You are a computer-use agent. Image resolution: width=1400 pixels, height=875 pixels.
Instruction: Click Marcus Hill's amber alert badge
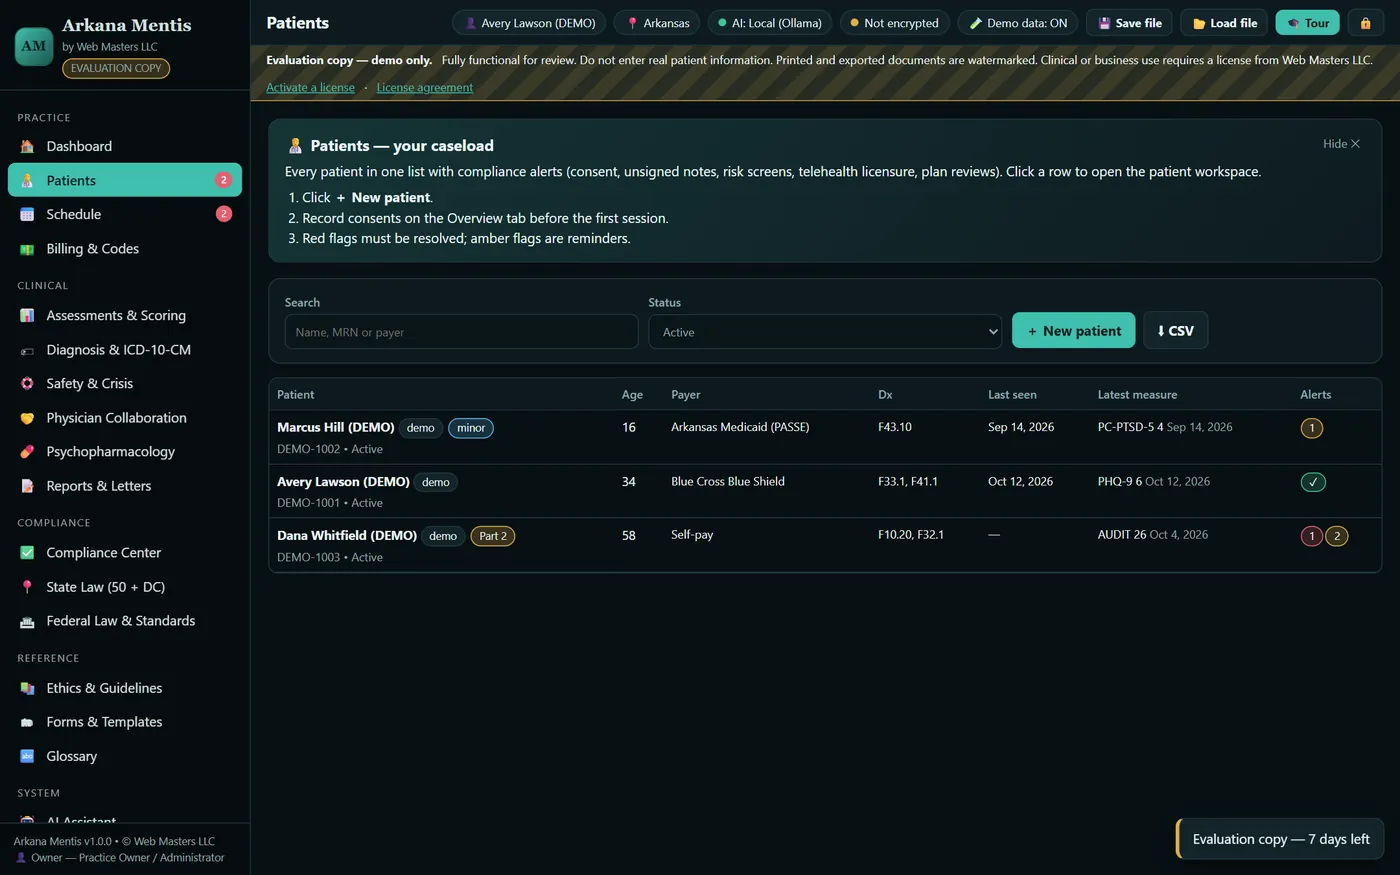pyautogui.click(x=1311, y=428)
